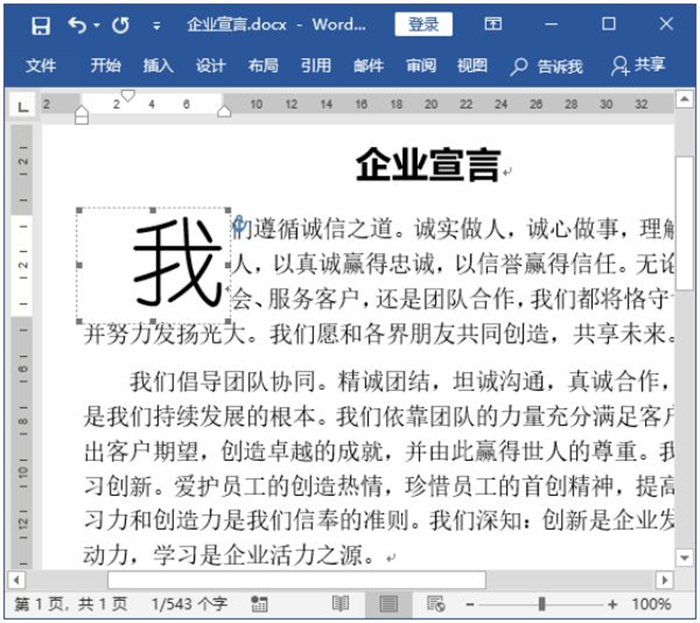Switch to the 插入 ribbon tab

(158, 66)
